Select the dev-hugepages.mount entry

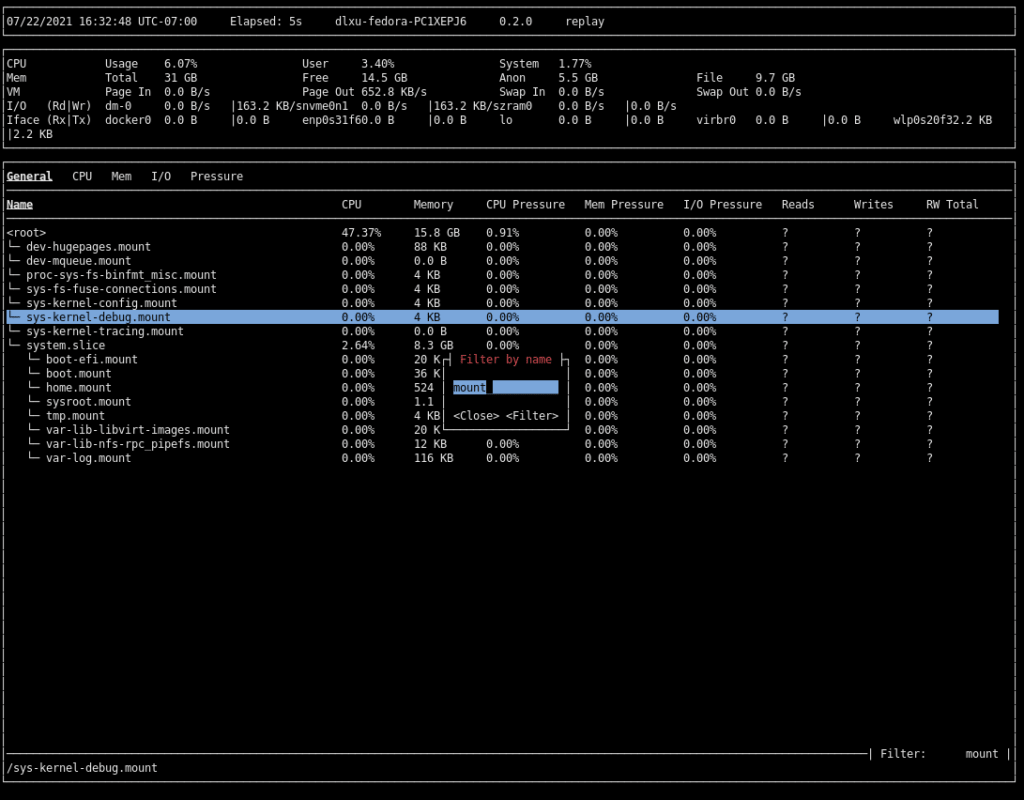click(88, 247)
